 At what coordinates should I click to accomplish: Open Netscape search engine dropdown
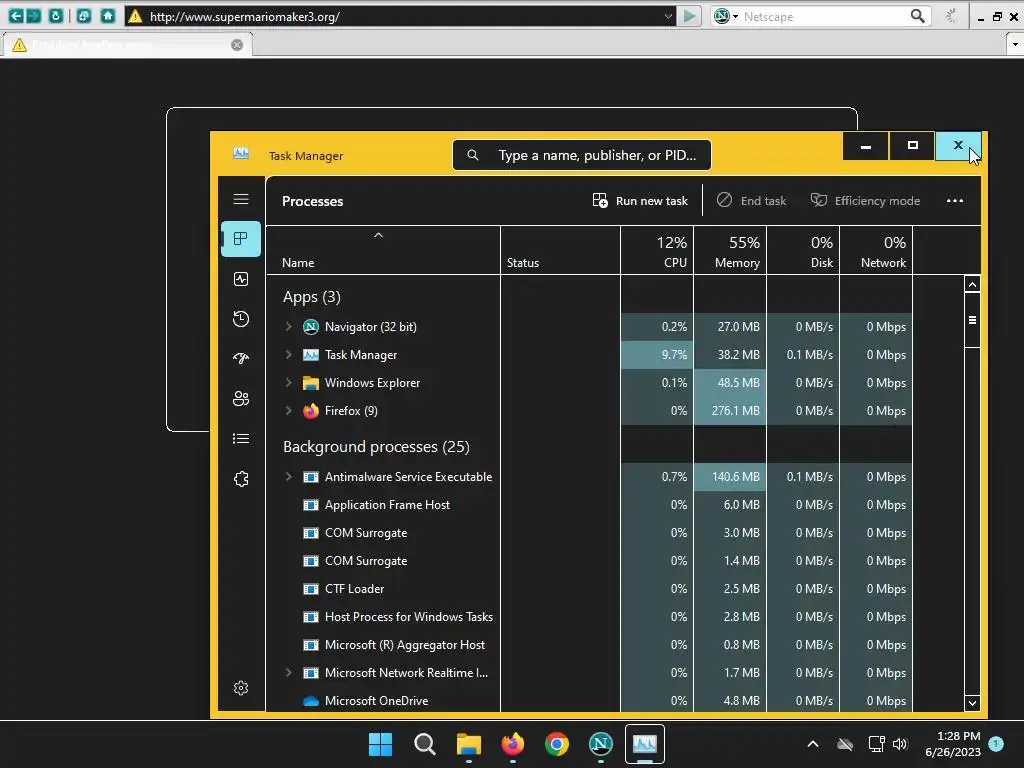click(726, 16)
